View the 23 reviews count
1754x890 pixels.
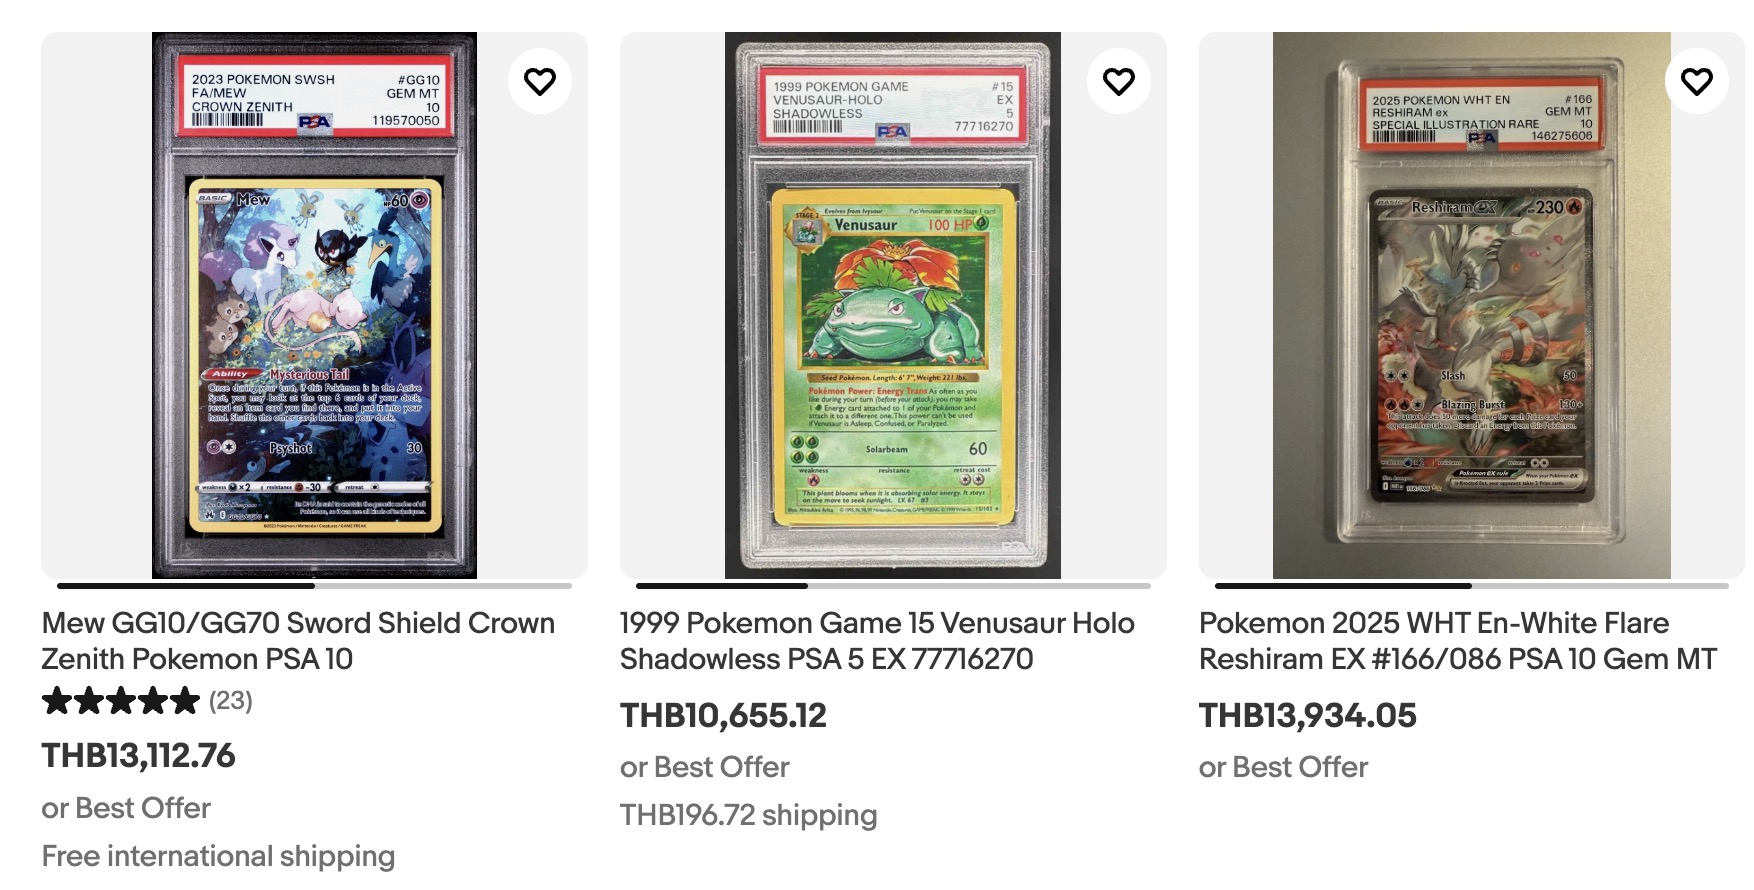tap(231, 701)
